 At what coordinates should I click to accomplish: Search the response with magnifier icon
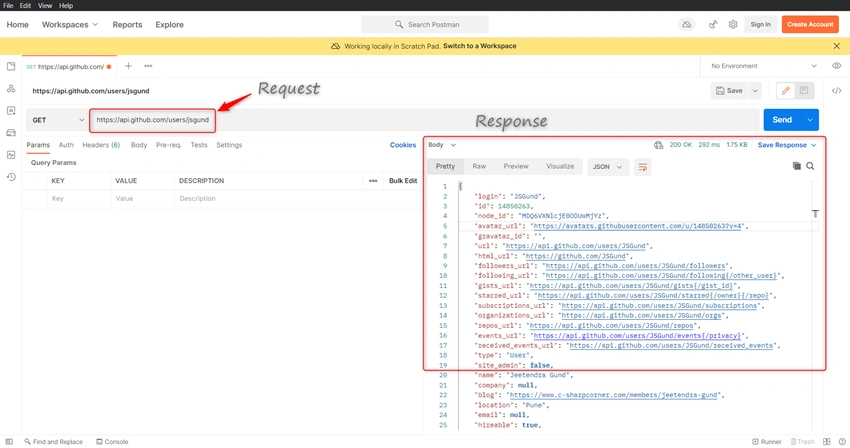click(x=810, y=166)
